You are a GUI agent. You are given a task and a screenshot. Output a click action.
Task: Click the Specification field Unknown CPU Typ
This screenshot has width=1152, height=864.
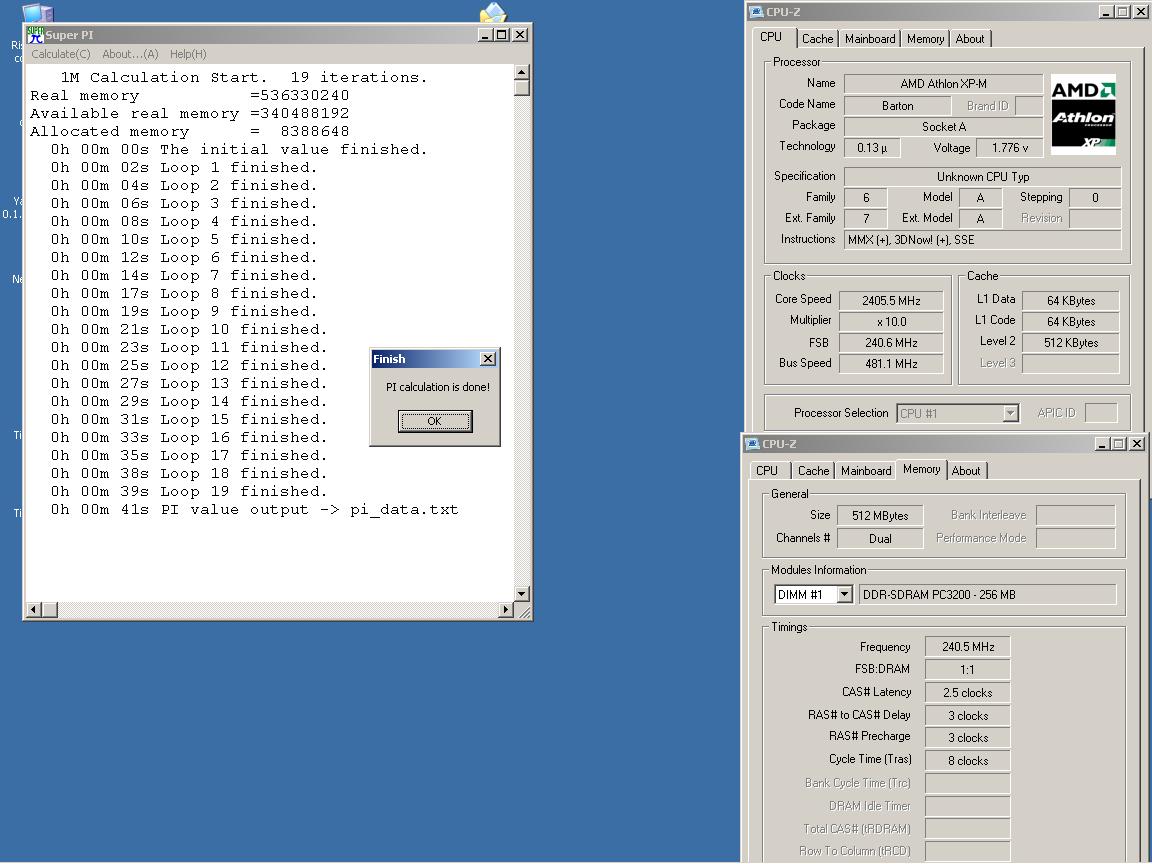[x=983, y=177]
